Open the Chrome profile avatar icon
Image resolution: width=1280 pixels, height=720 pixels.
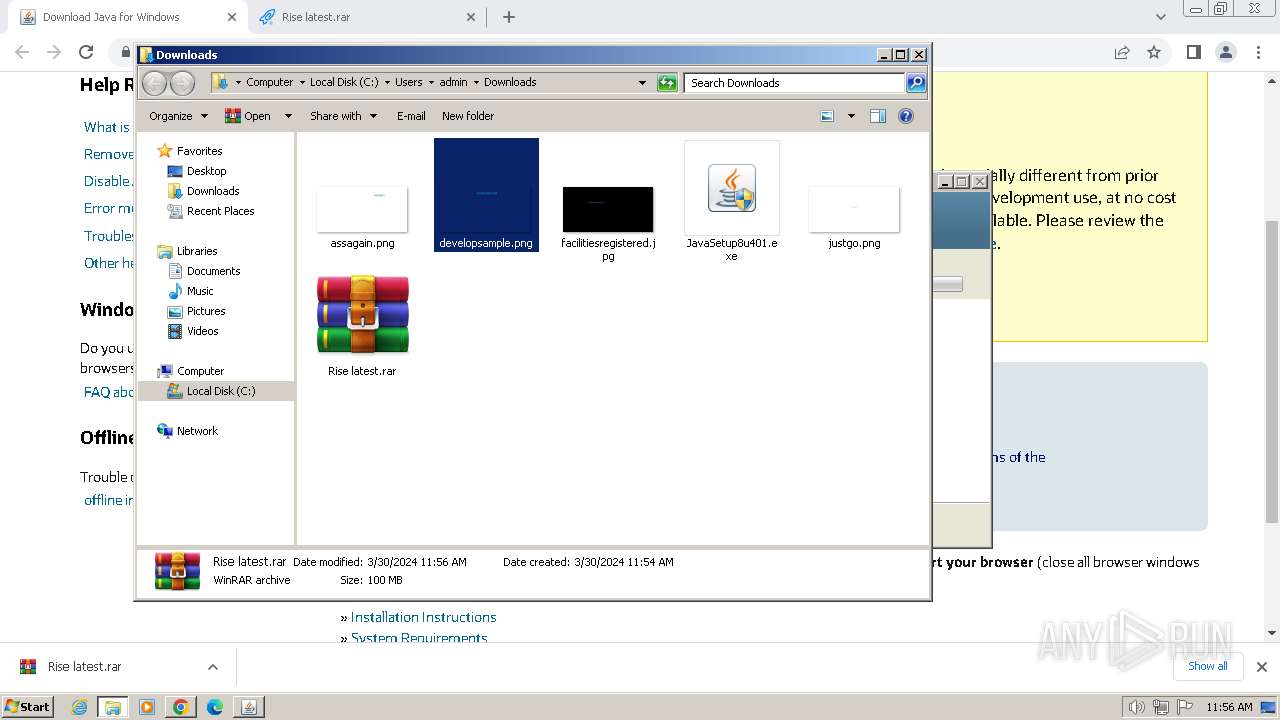point(1226,52)
